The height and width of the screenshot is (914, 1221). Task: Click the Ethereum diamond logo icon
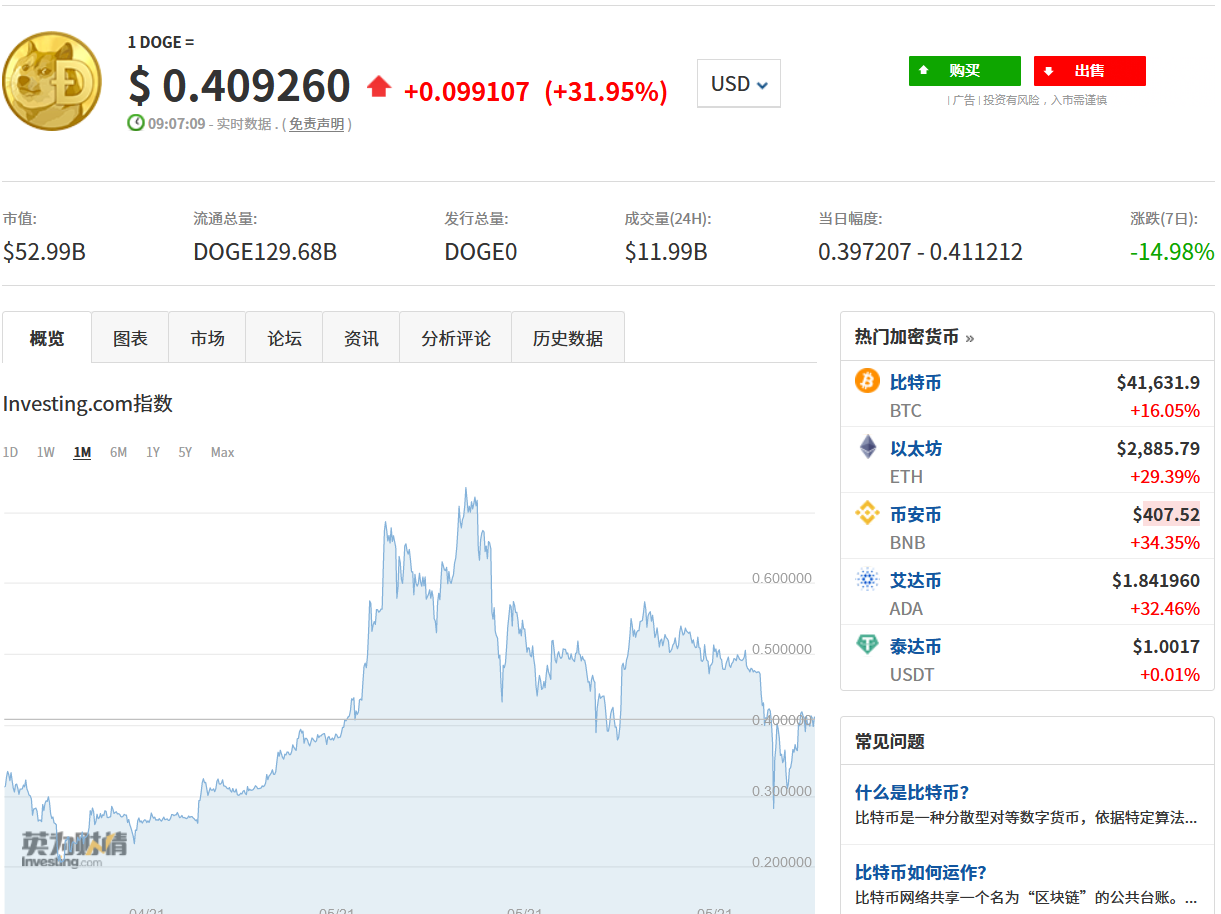coord(867,447)
